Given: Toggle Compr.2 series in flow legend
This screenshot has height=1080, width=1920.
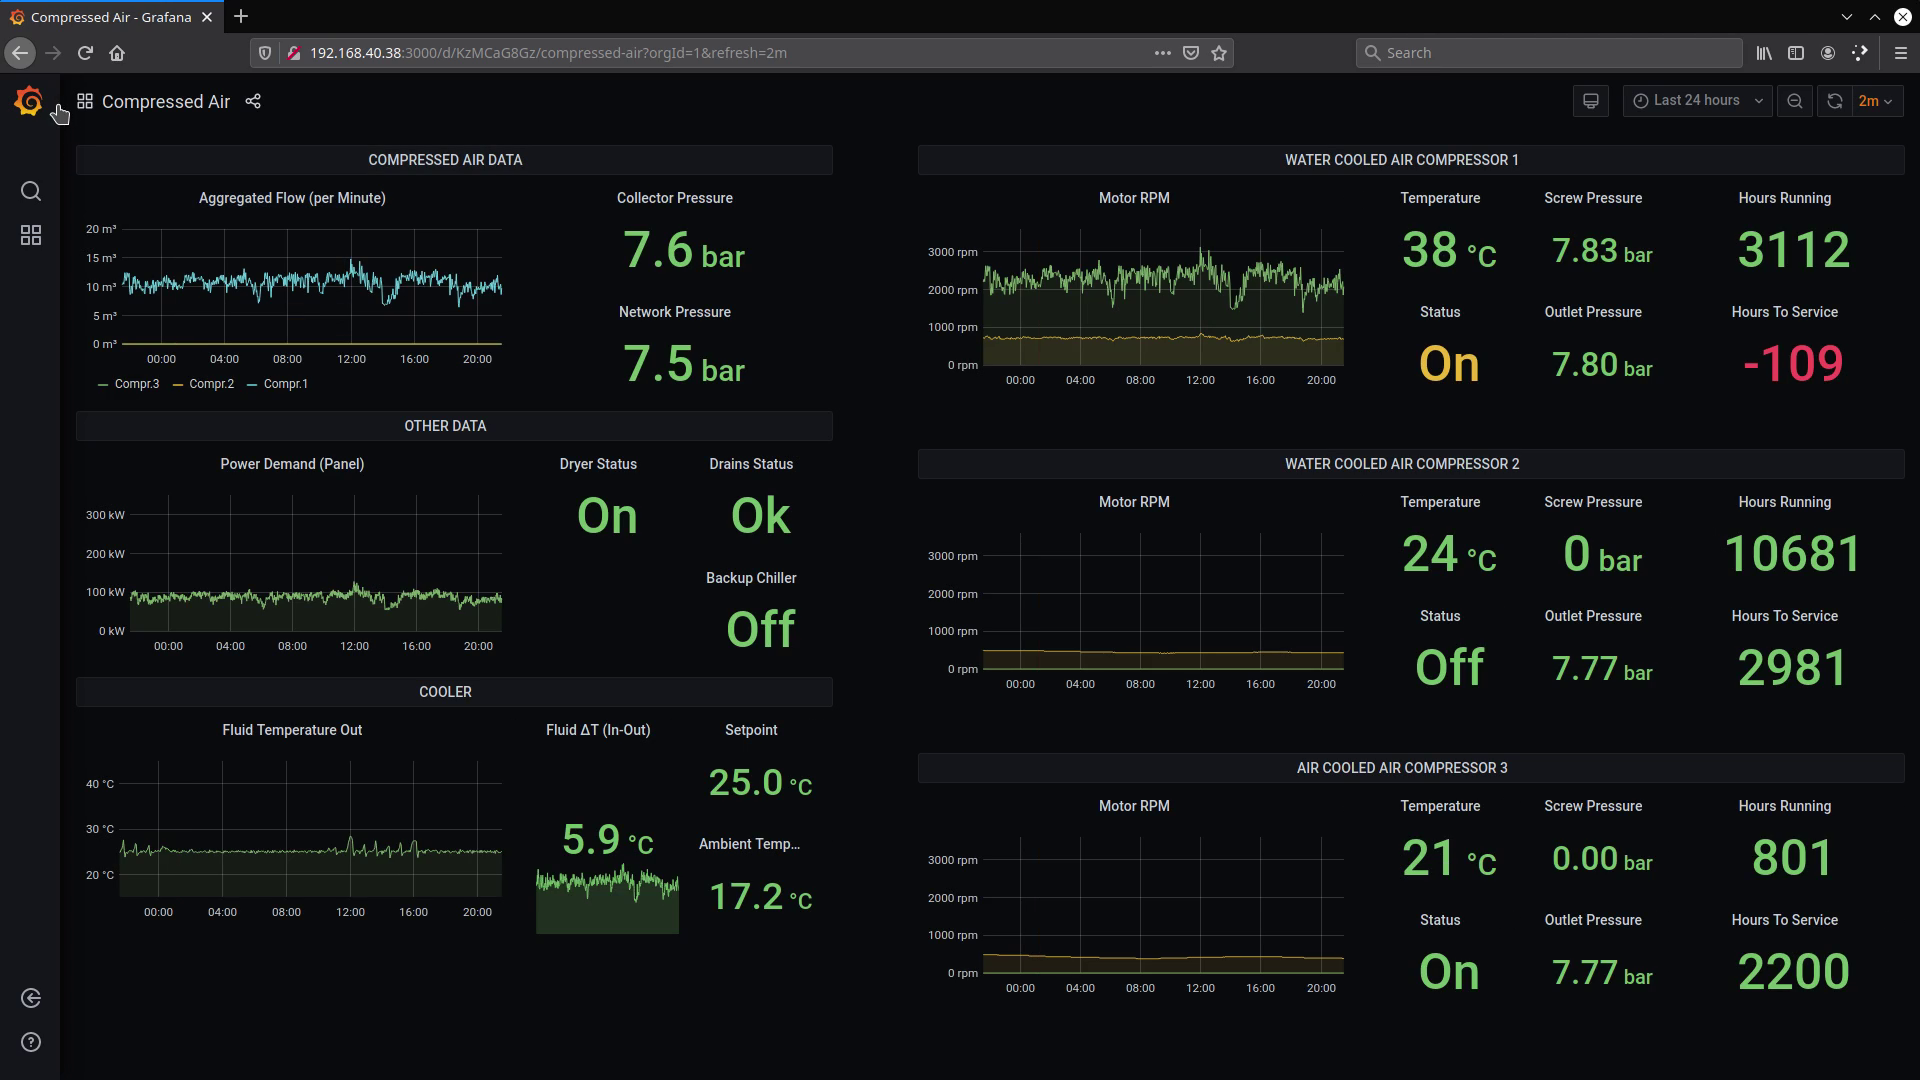Looking at the screenshot, I should tap(211, 384).
